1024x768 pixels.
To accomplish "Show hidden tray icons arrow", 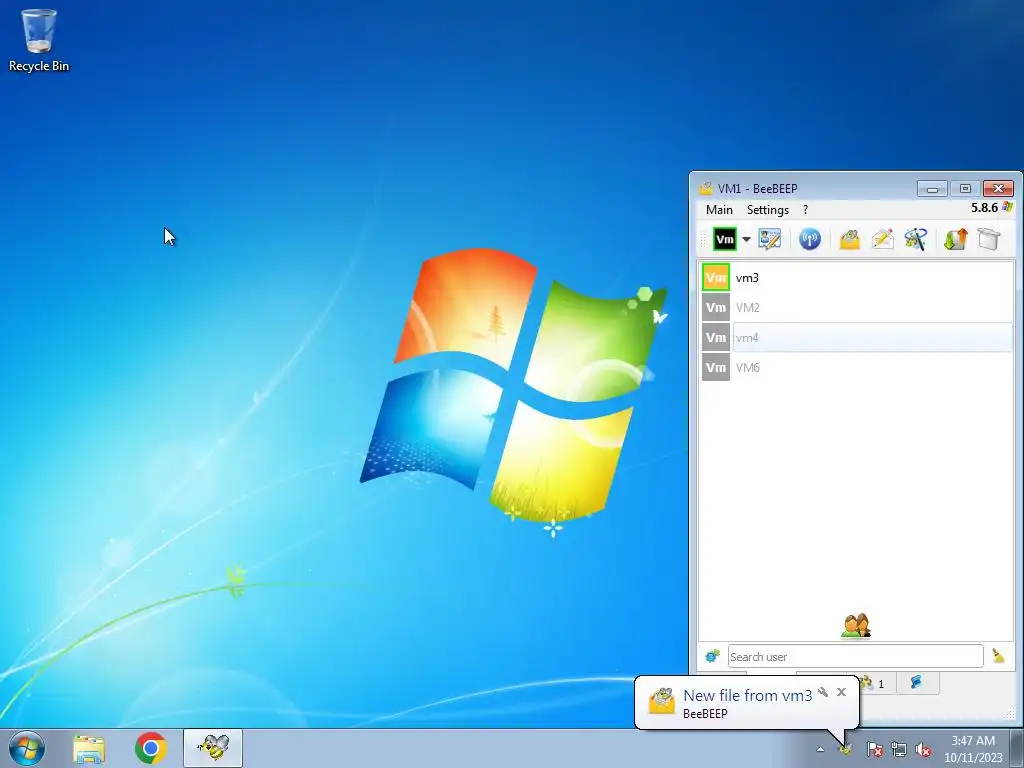I will (x=820, y=749).
